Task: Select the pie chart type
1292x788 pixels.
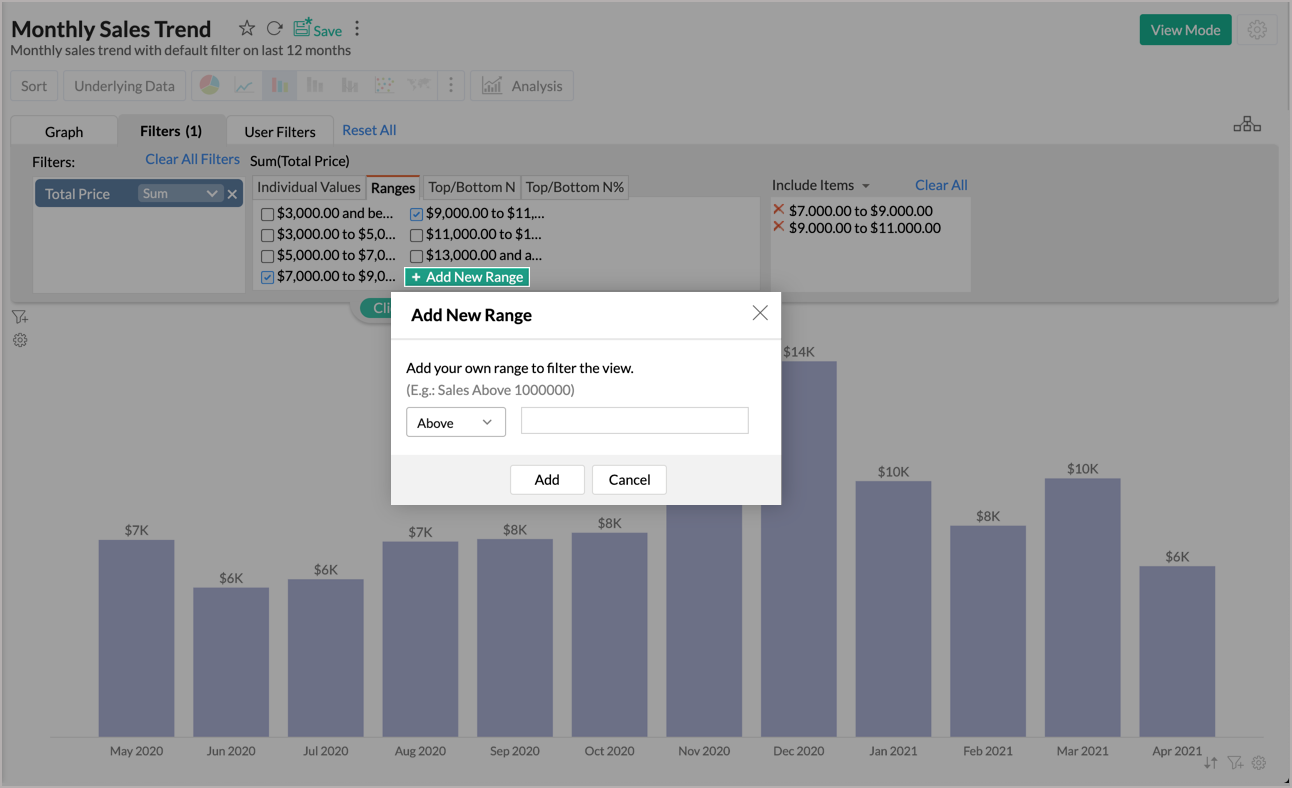Action: (209, 85)
